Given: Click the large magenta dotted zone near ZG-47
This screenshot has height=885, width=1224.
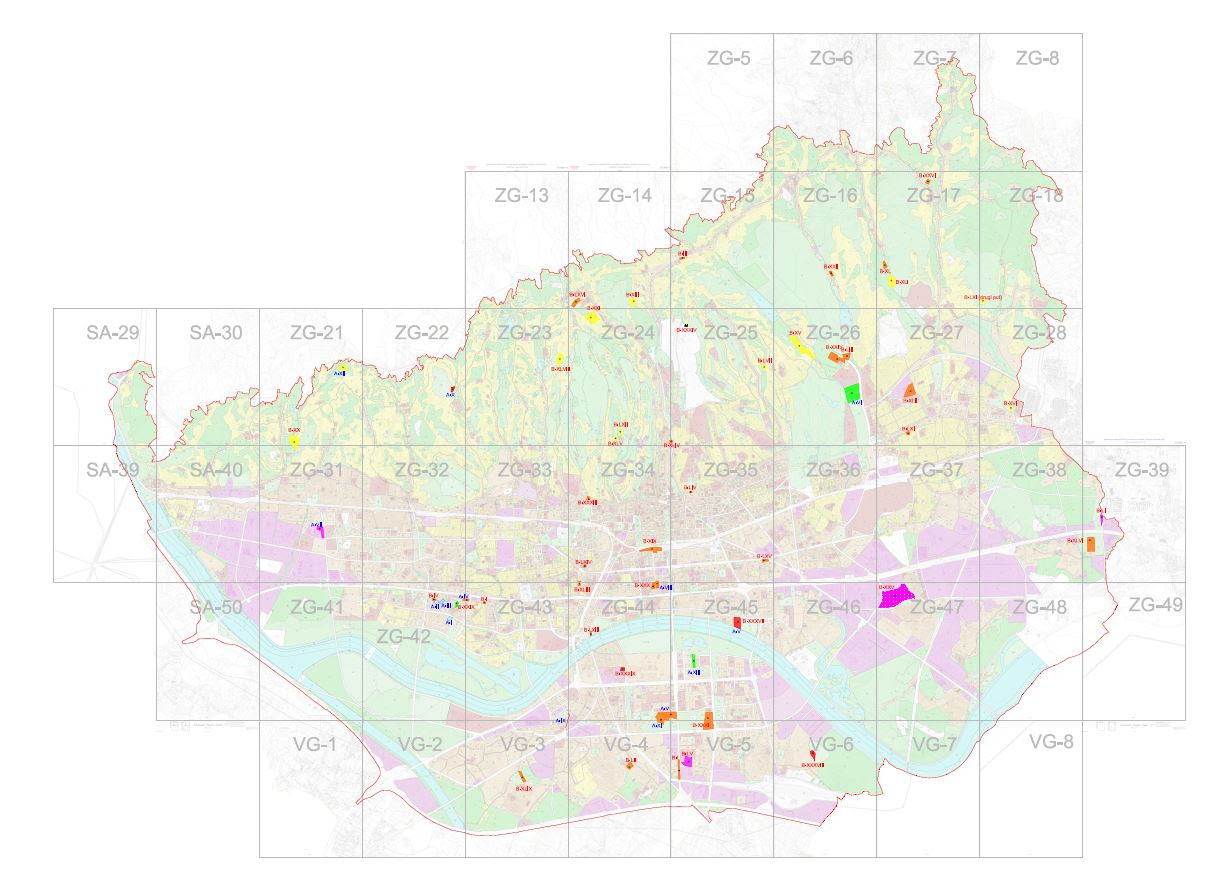Looking at the screenshot, I should coord(896,596).
